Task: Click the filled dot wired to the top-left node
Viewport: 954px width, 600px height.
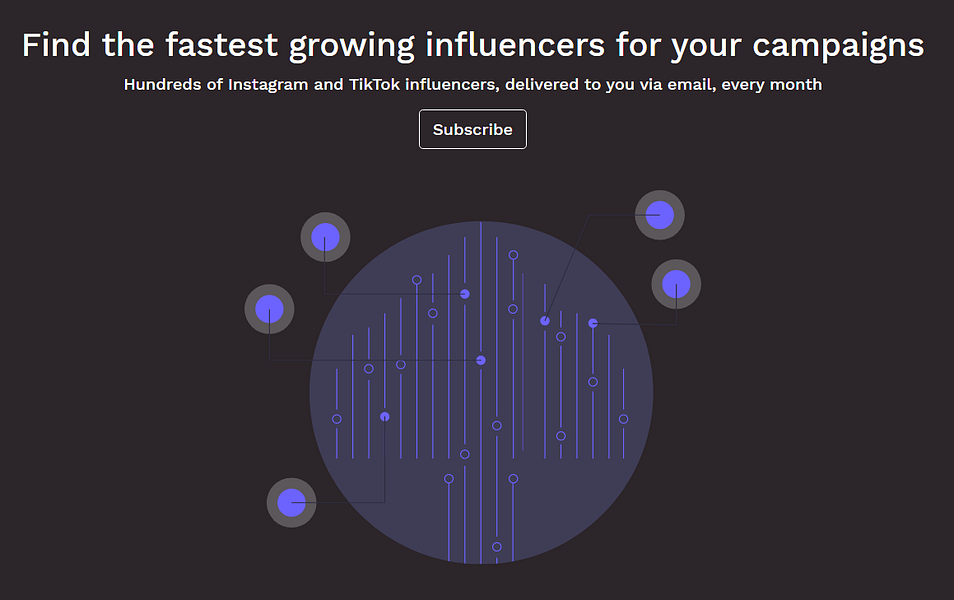Action: tap(465, 294)
